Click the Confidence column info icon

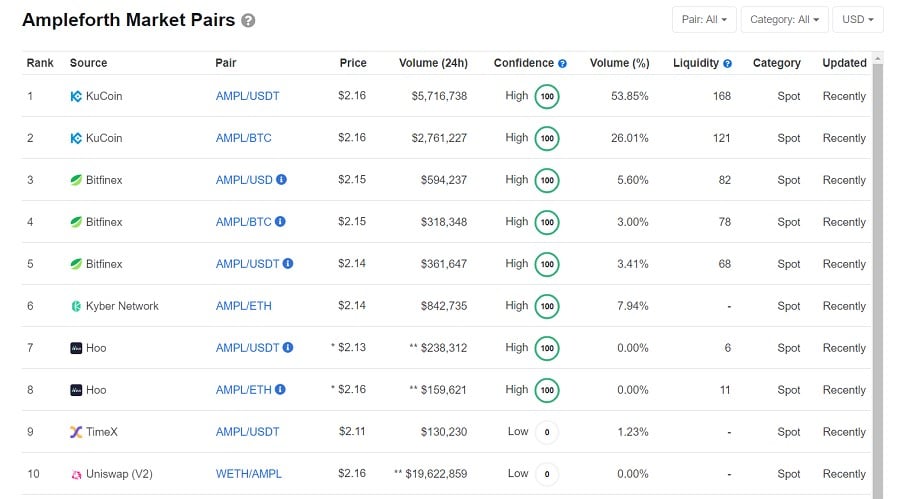562,63
